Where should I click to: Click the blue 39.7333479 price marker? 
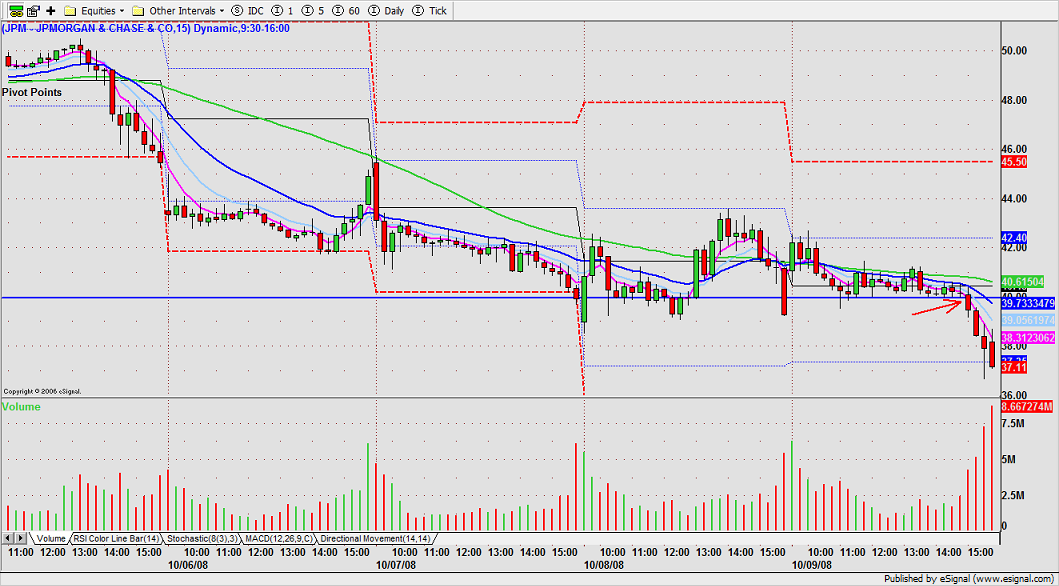1027,304
